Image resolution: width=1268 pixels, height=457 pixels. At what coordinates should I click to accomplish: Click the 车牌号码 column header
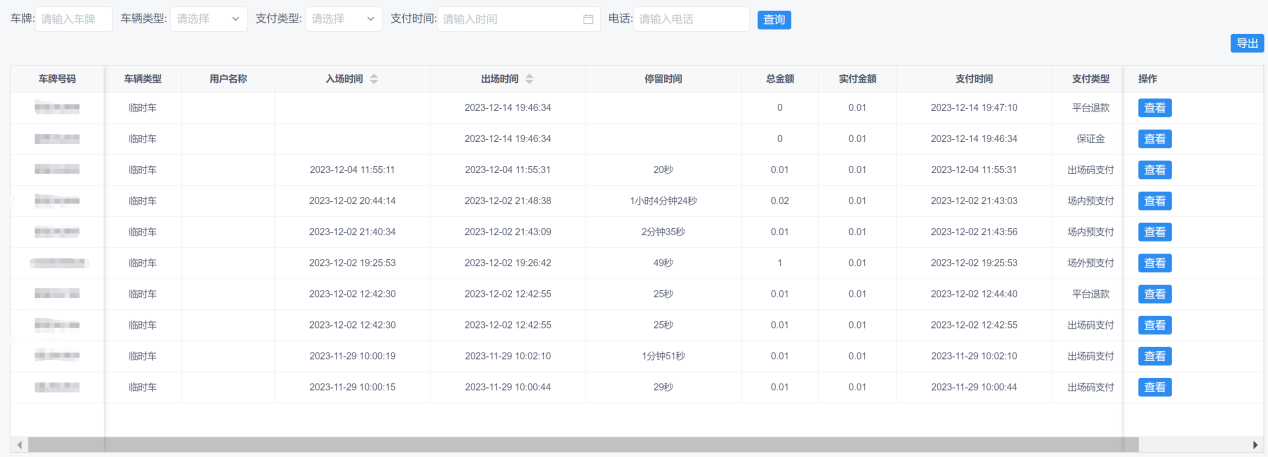(57, 79)
